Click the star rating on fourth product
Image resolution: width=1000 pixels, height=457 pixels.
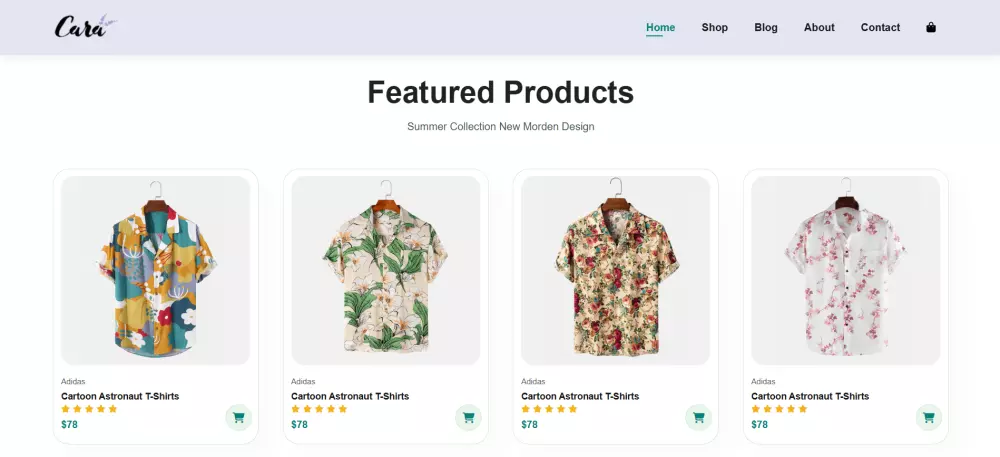tap(779, 409)
